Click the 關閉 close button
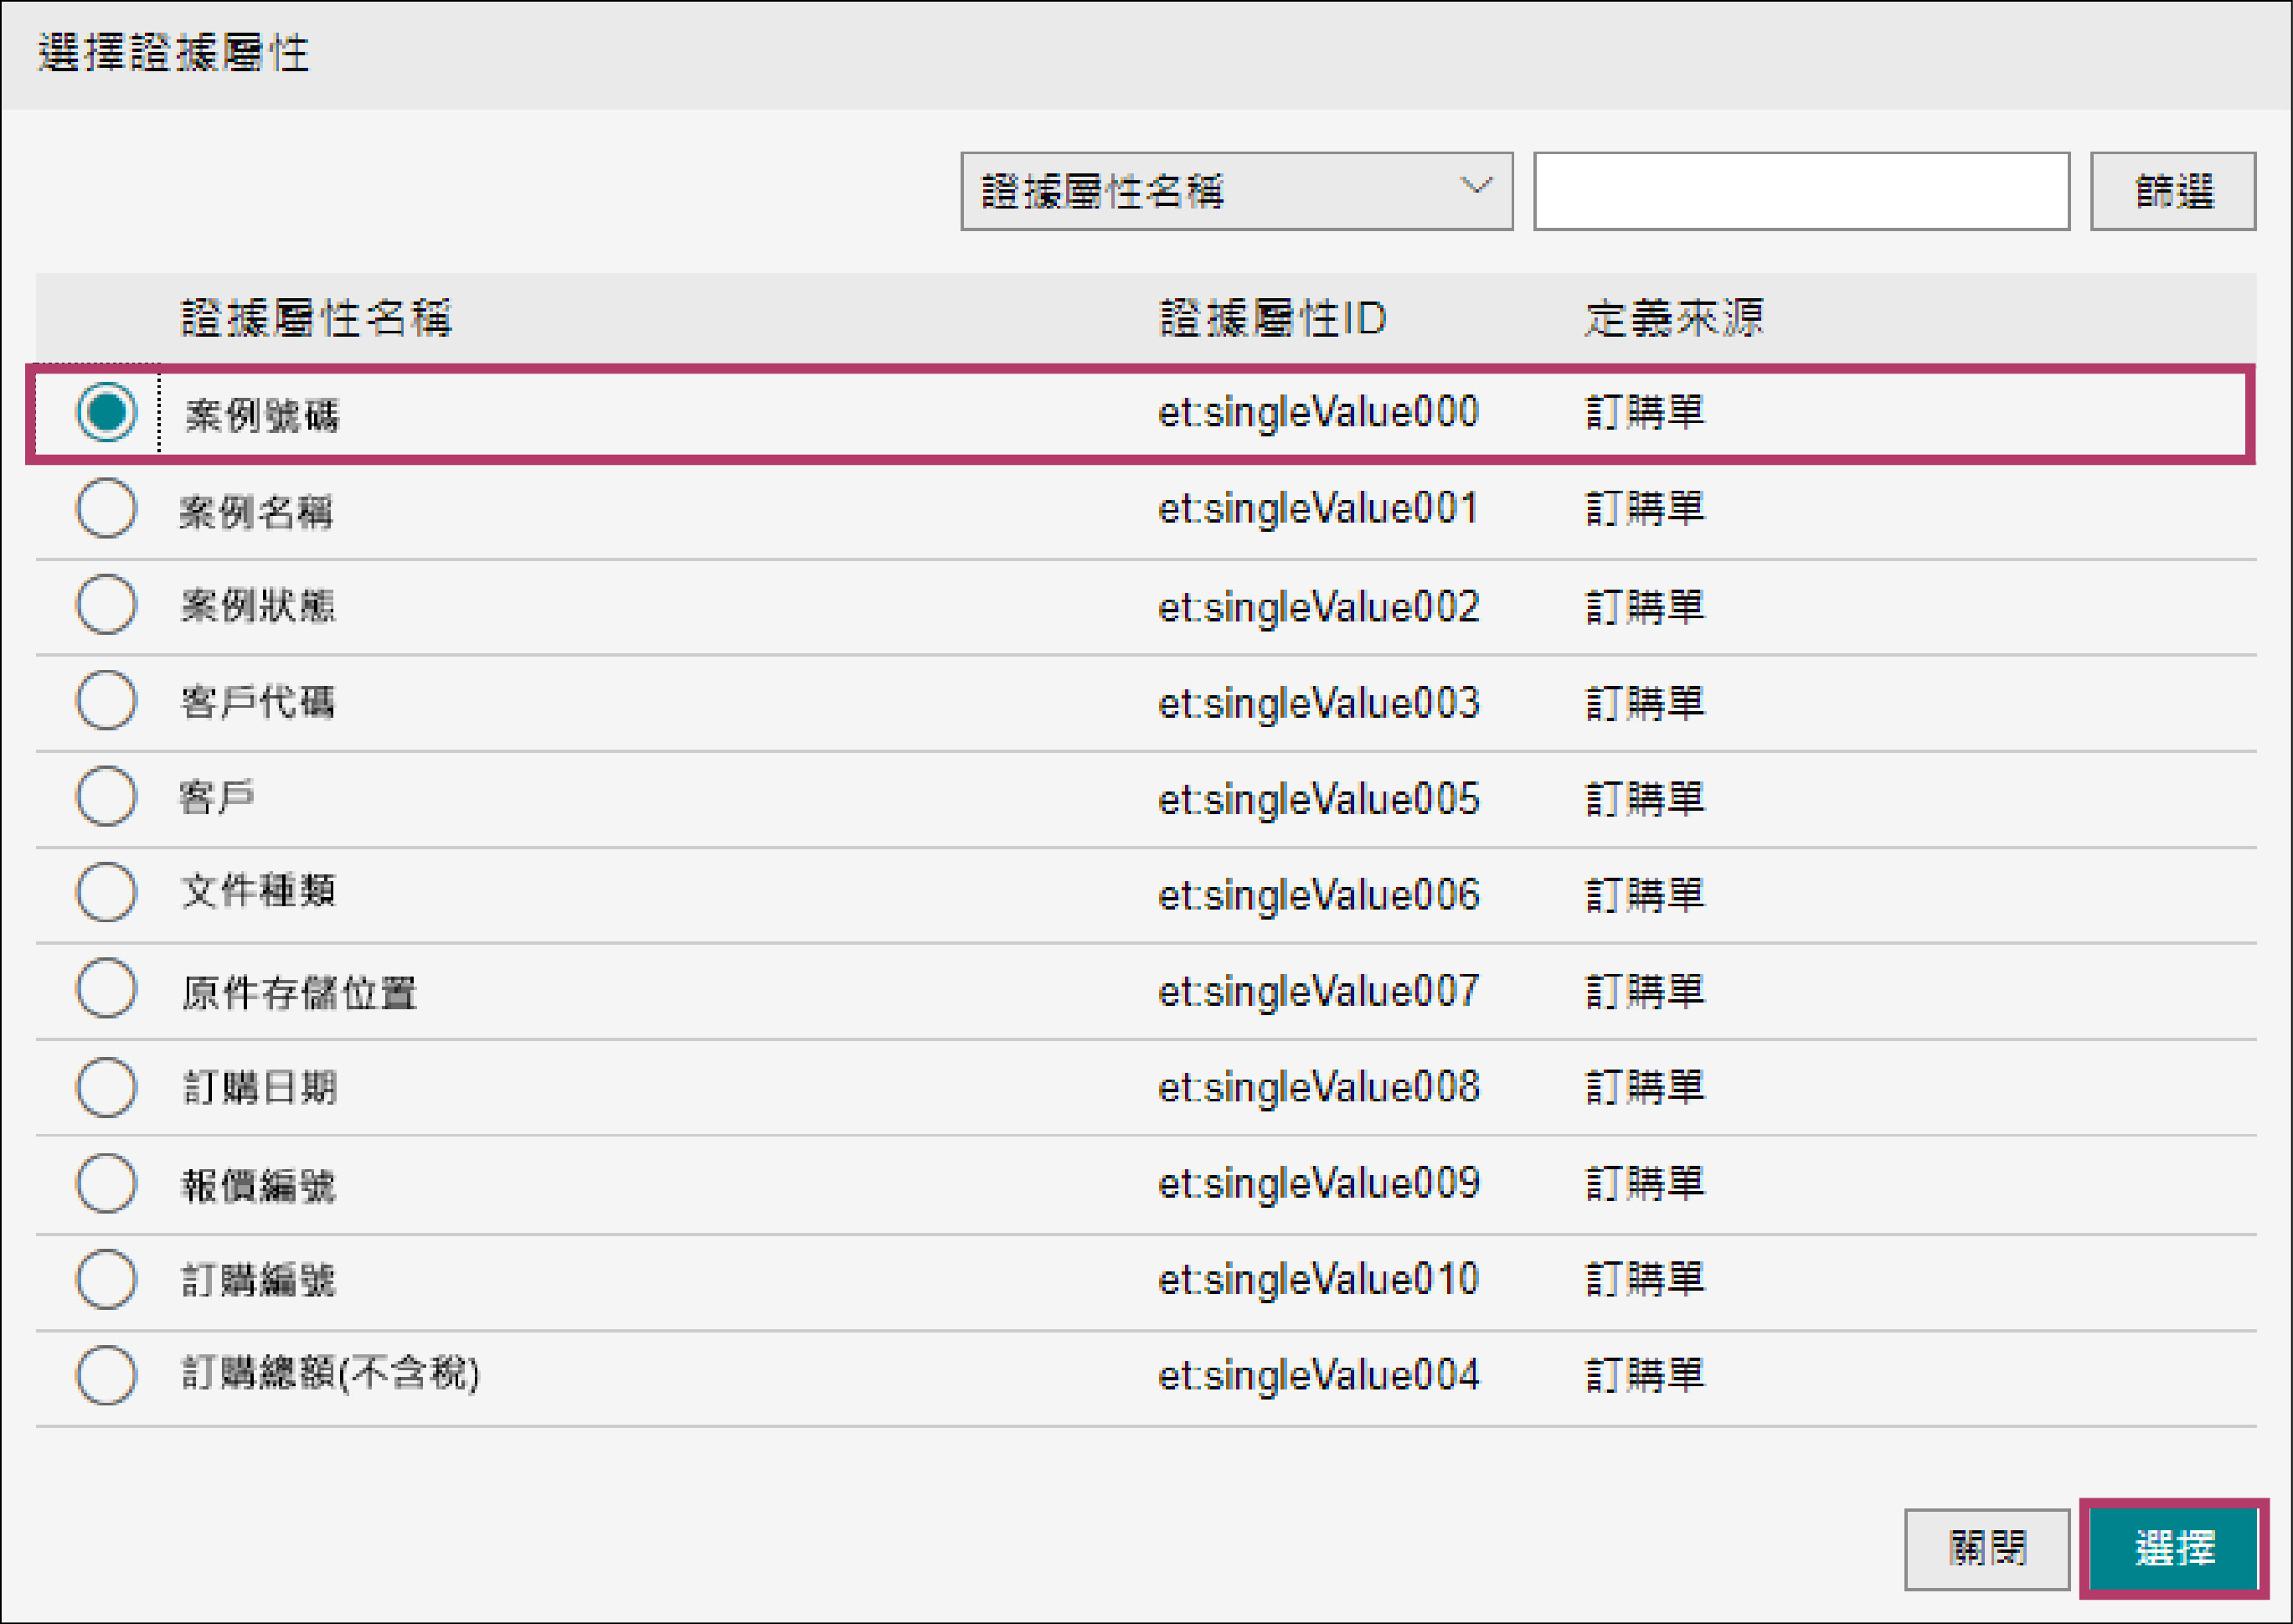This screenshot has width=2293, height=1624. click(x=1986, y=1549)
